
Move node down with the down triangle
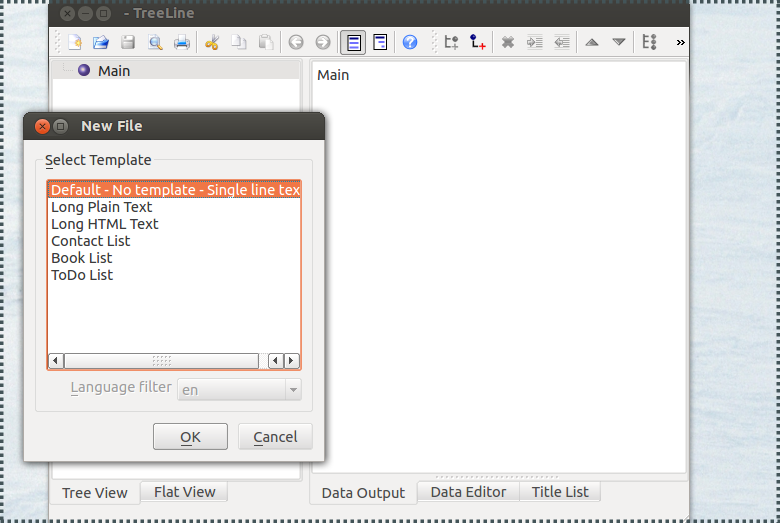pyautogui.click(x=619, y=42)
